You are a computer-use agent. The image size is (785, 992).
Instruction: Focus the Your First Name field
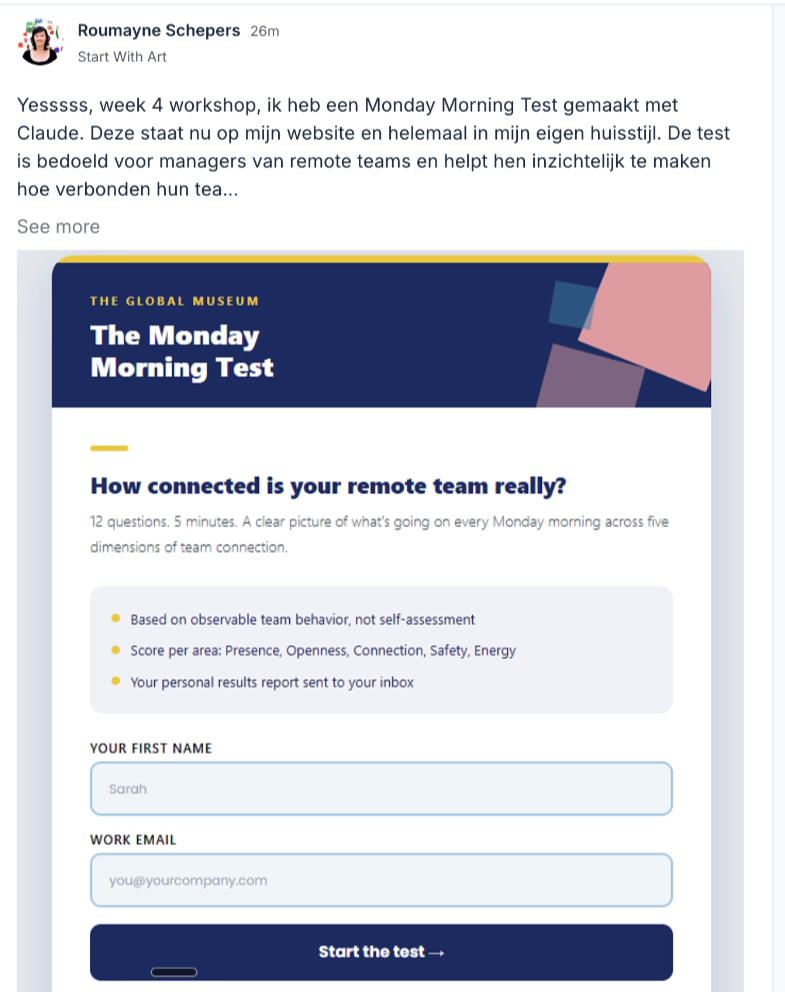coord(381,788)
